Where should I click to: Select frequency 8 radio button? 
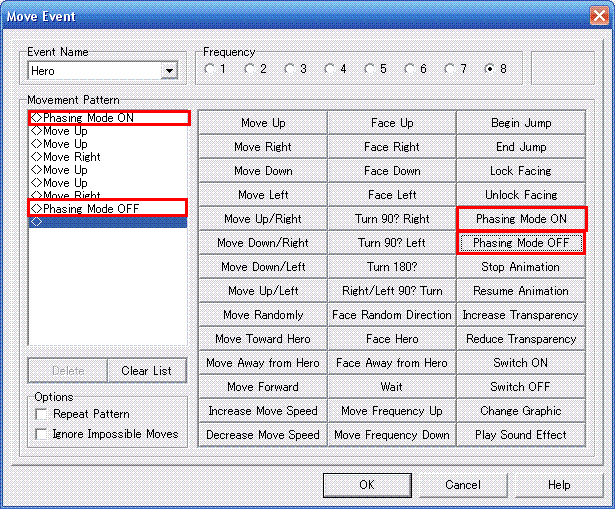(x=489, y=69)
